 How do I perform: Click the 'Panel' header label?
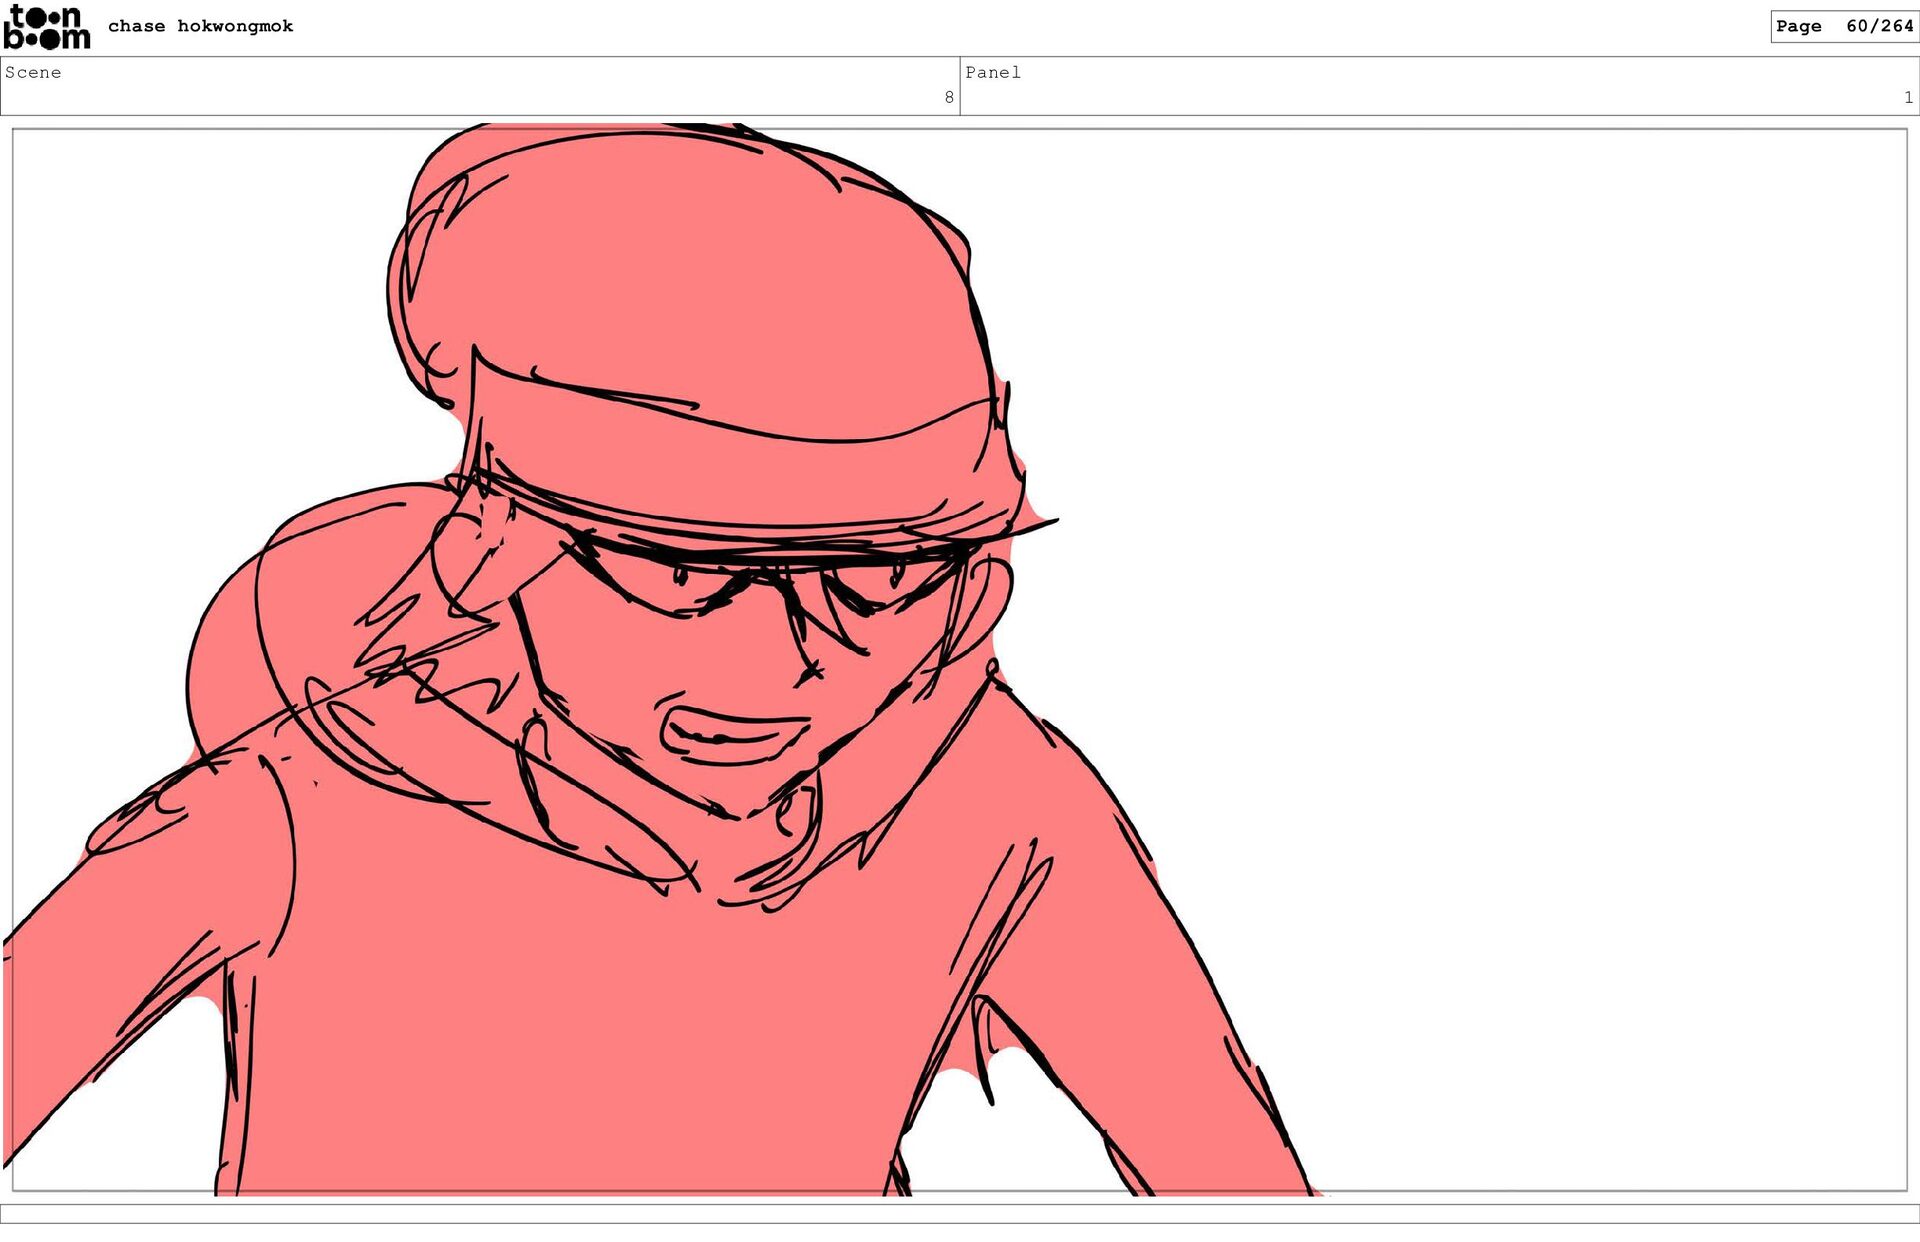click(x=992, y=72)
